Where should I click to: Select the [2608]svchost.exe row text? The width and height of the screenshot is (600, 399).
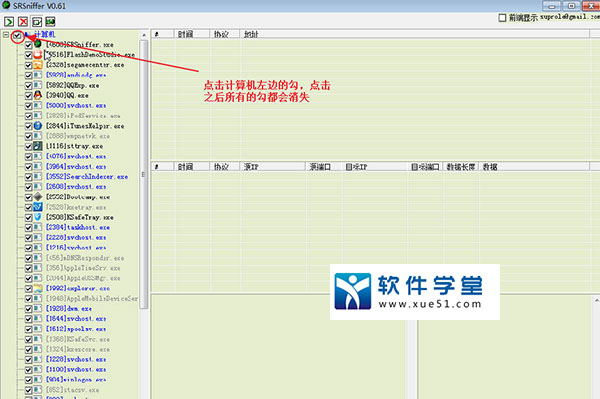click(76, 187)
